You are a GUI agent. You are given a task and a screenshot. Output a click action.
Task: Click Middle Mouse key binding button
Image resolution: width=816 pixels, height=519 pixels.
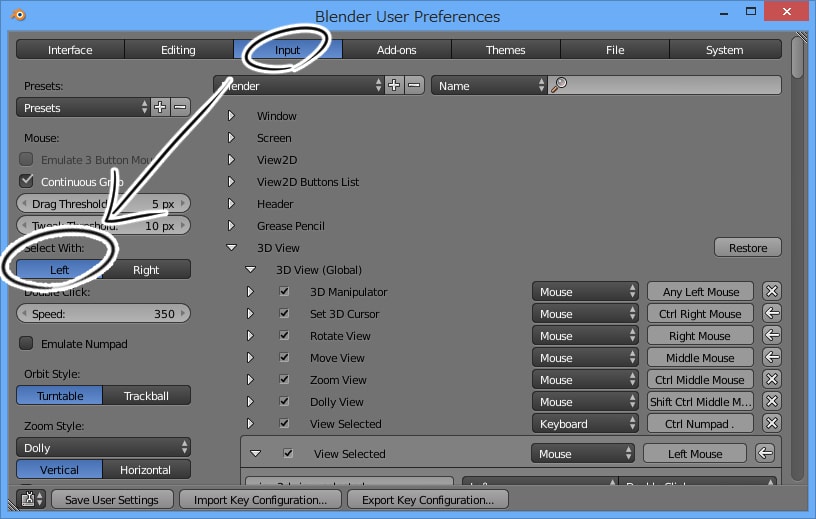click(700, 357)
